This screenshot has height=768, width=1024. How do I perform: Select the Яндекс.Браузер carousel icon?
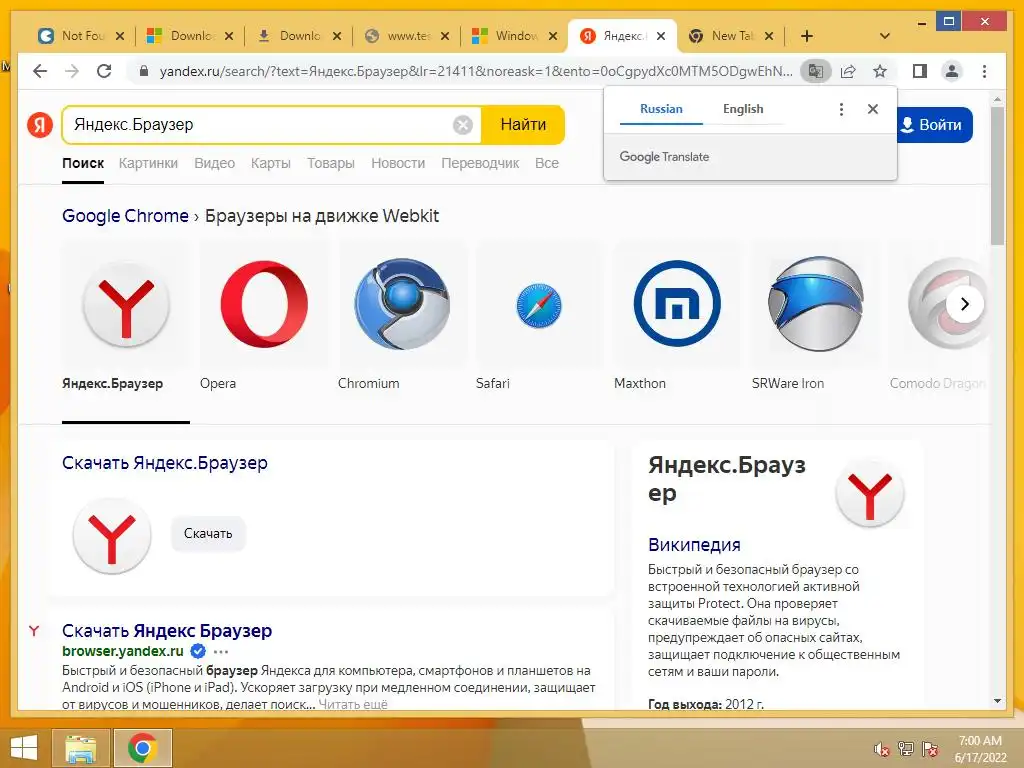coord(126,304)
